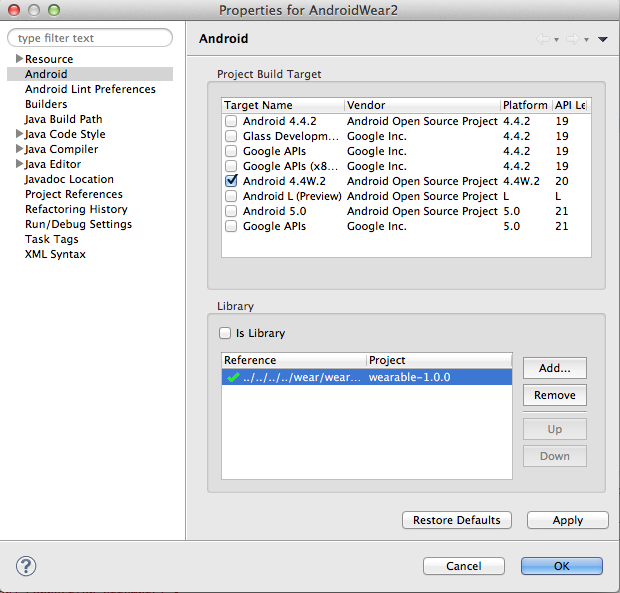Viewport: 620px width, 593px height.
Task: Select the Java Code Style item
Action: click(65, 134)
